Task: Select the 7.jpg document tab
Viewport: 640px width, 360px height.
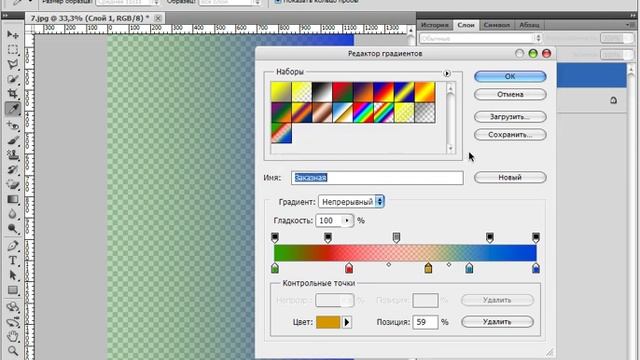Action: (x=90, y=18)
